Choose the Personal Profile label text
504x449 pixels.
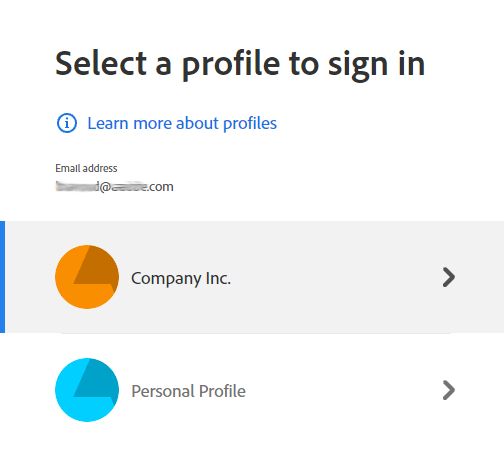point(188,391)
